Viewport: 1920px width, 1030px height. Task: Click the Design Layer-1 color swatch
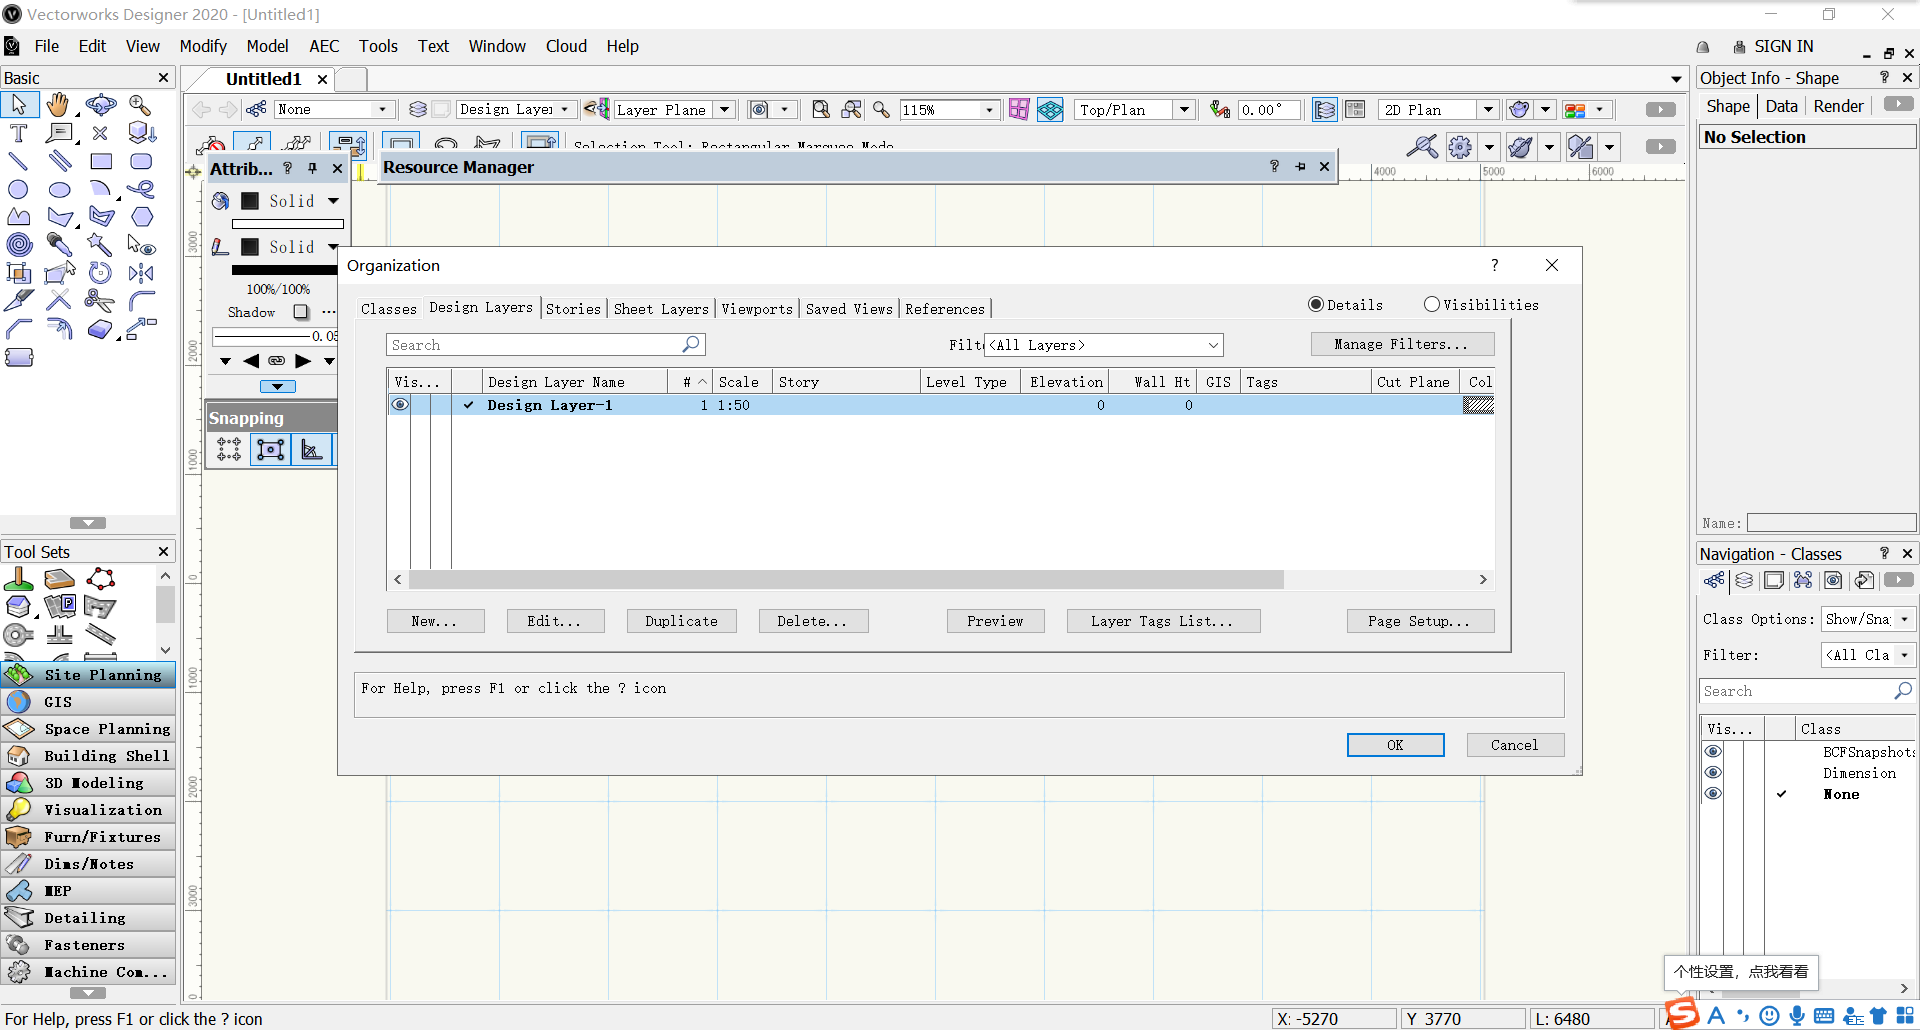tap(1478, 405)
